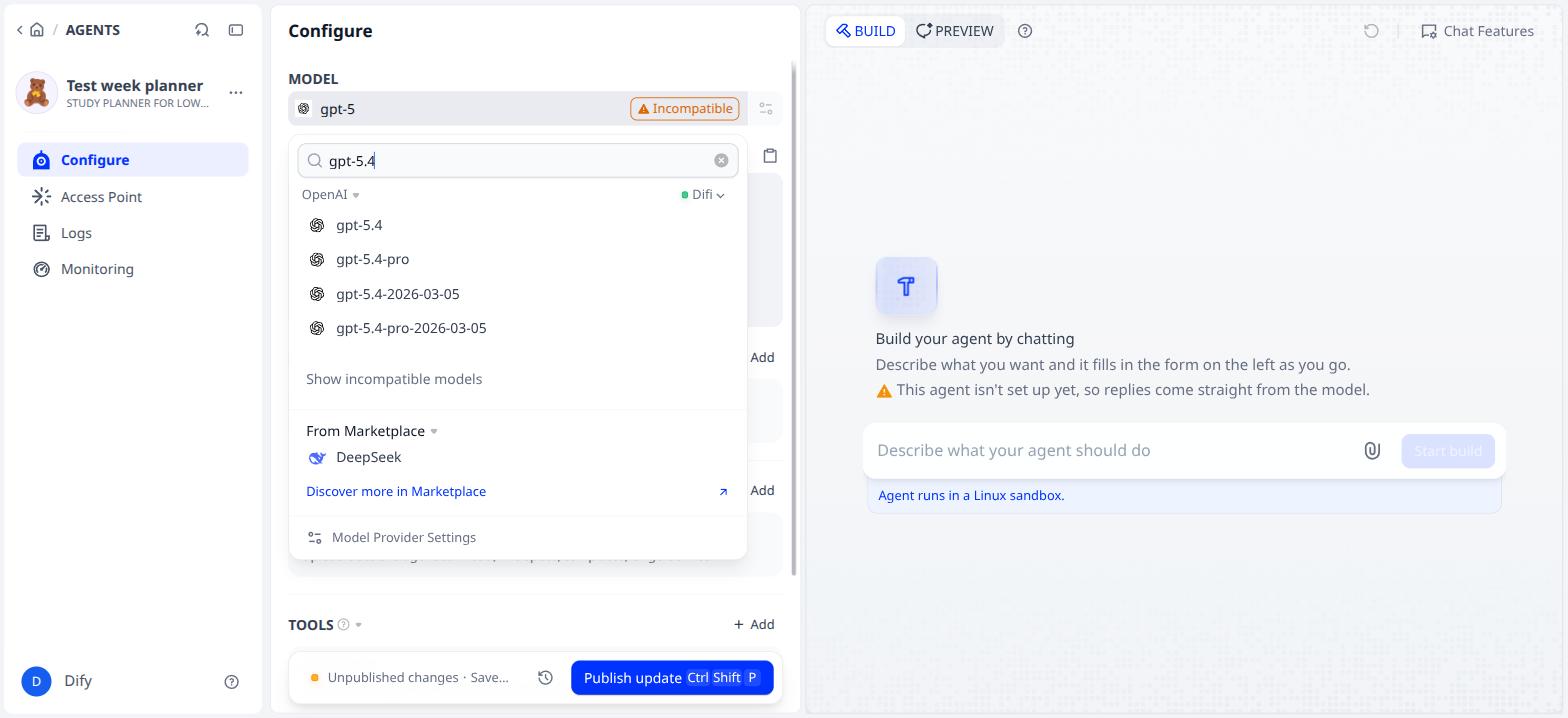Go to the home icon in the breadcrumb
Viewport: 1568px width, 718px height.
point(37,30)
